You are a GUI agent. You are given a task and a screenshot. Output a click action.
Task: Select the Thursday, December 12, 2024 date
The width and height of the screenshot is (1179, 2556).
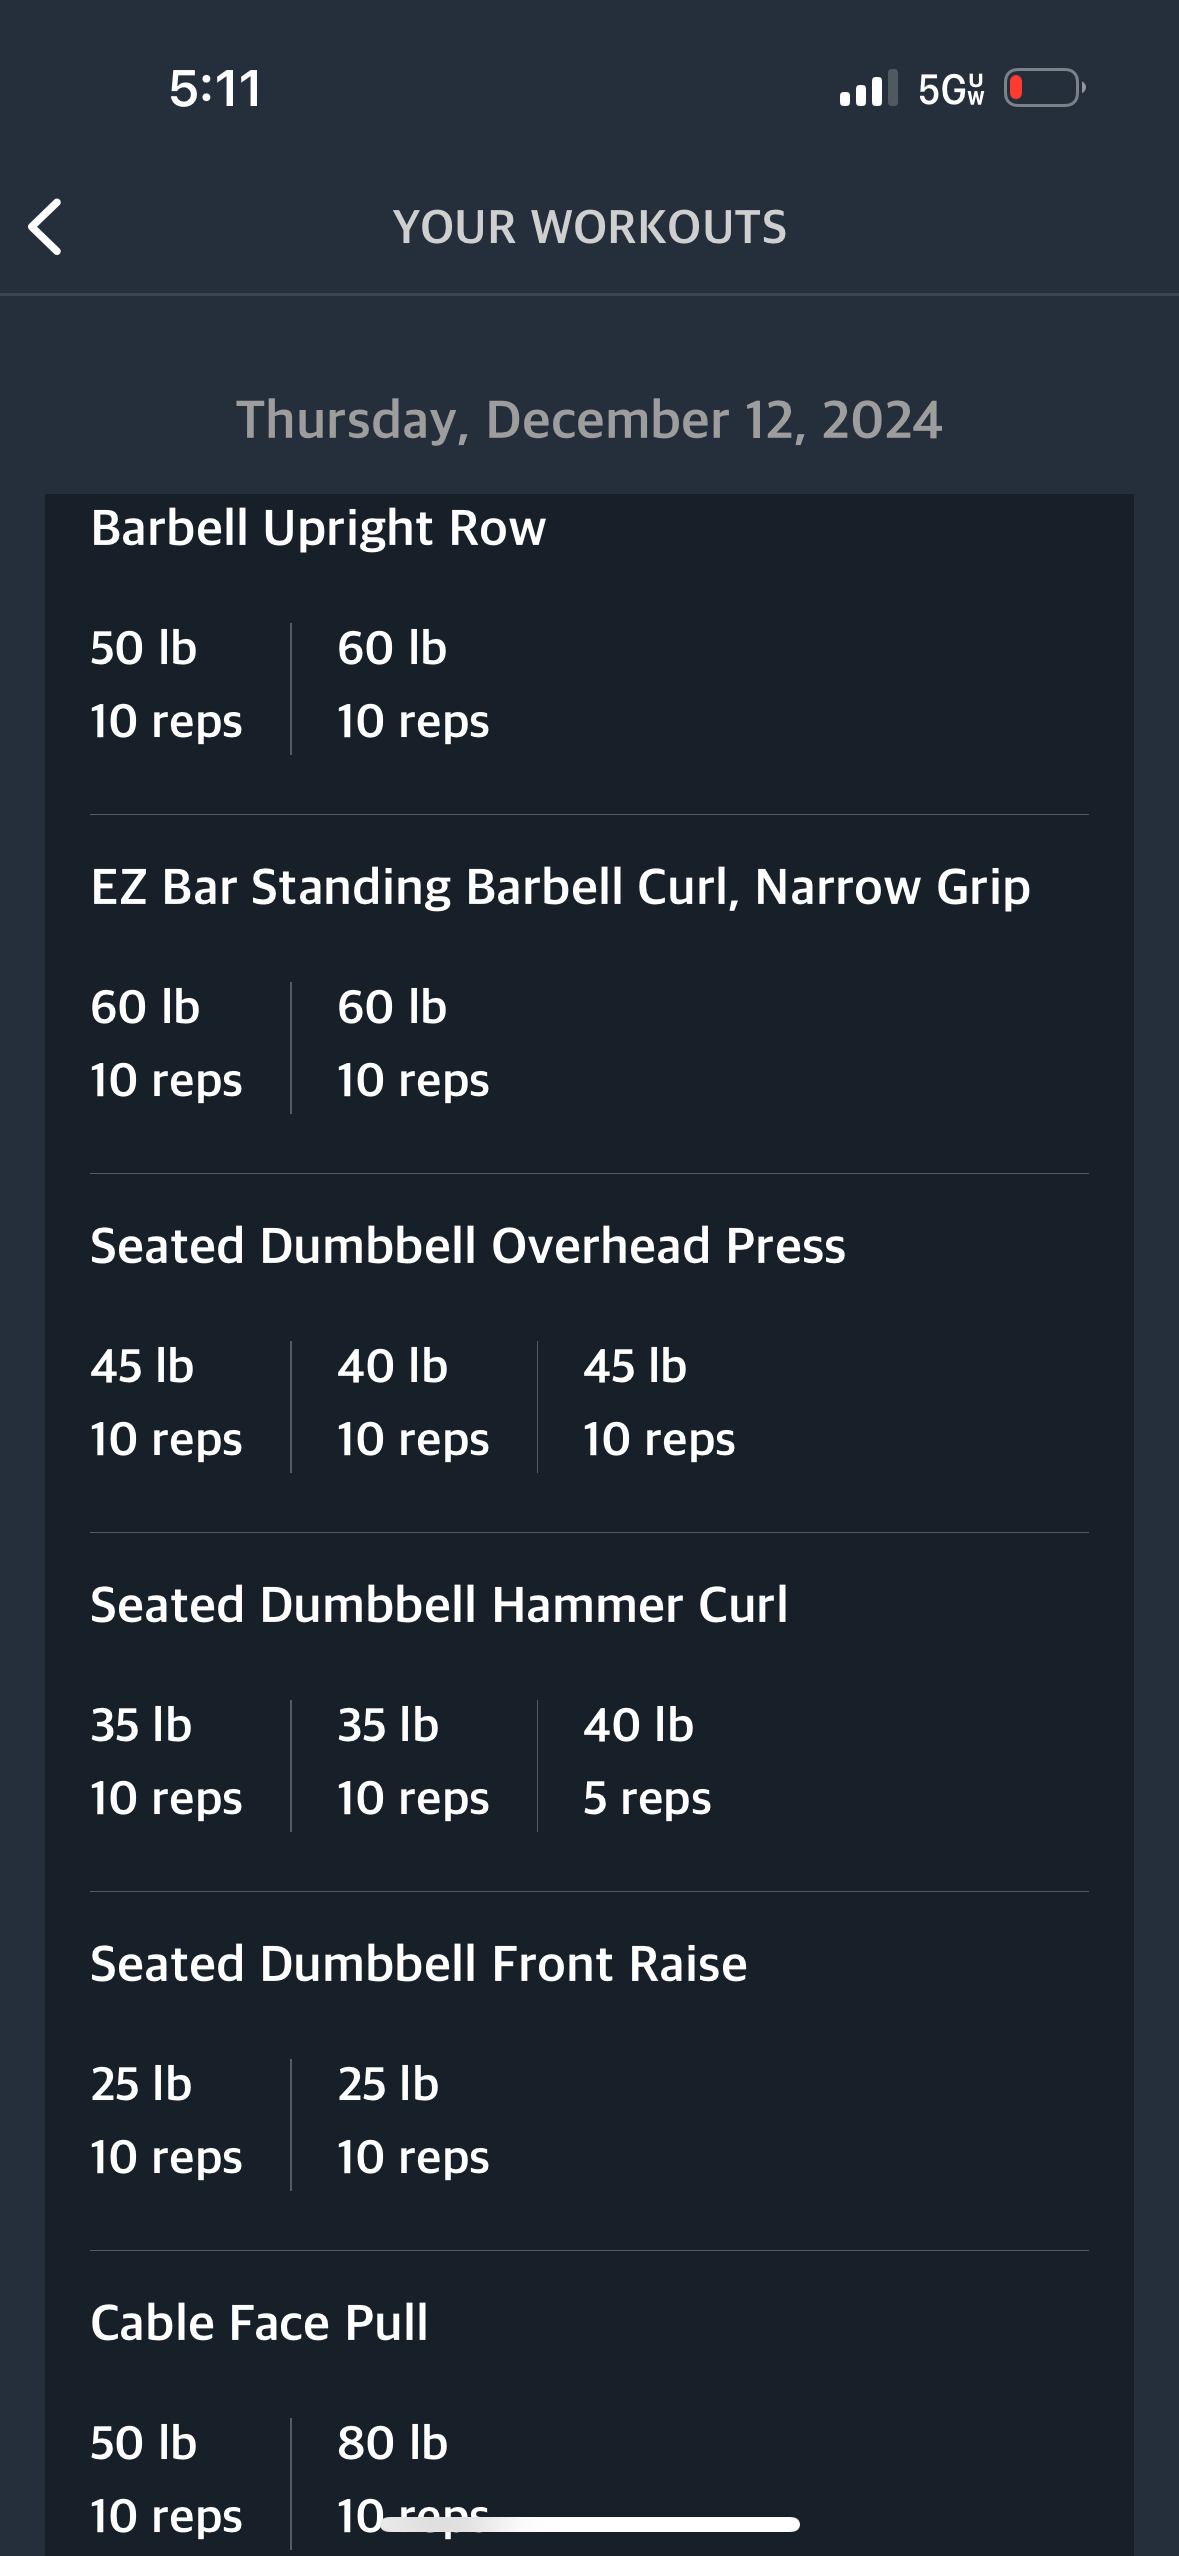pyautogui.click(x=589, y=420)
